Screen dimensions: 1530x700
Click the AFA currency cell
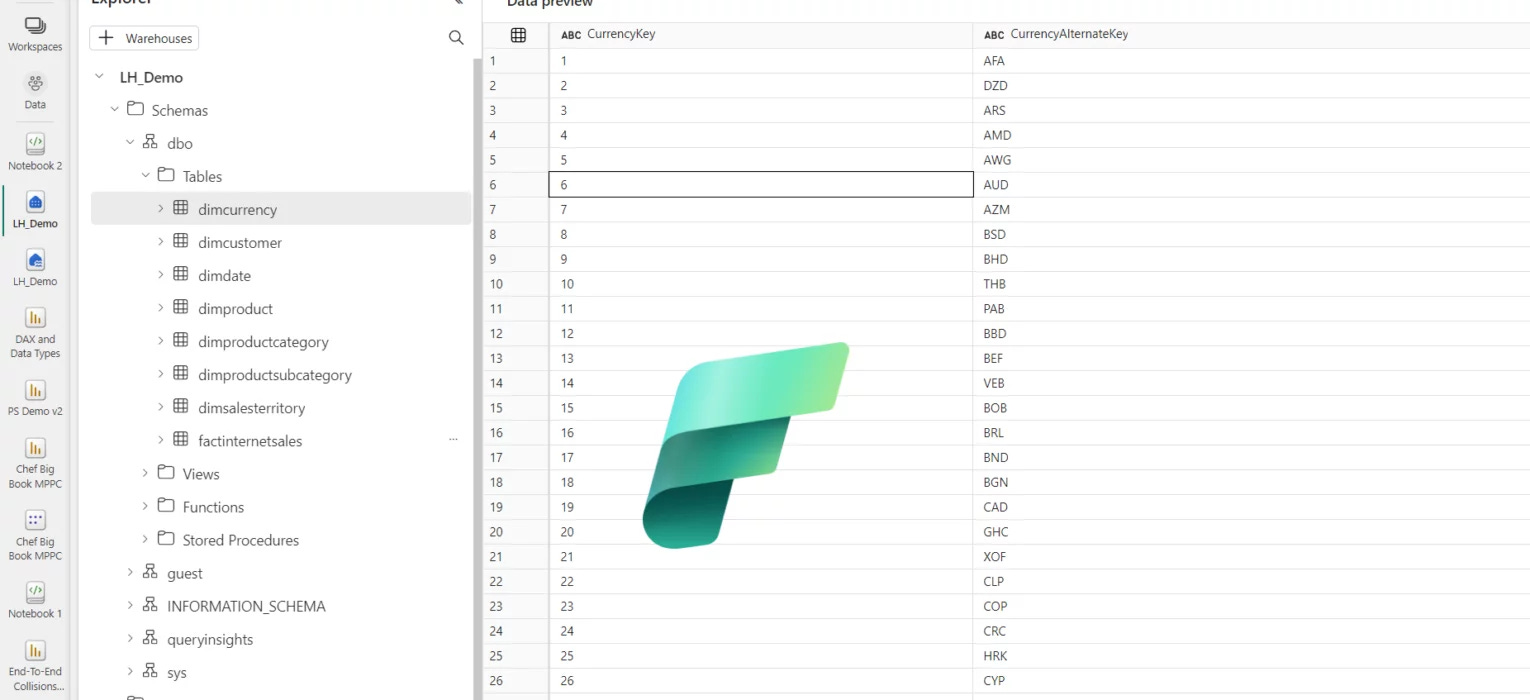click(x=1251, y=61)
